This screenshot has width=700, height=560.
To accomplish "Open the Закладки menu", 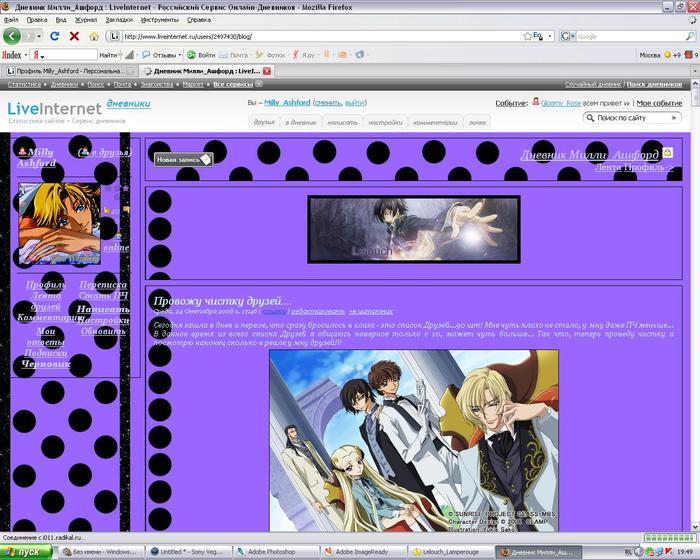I will tap(119, 20).
